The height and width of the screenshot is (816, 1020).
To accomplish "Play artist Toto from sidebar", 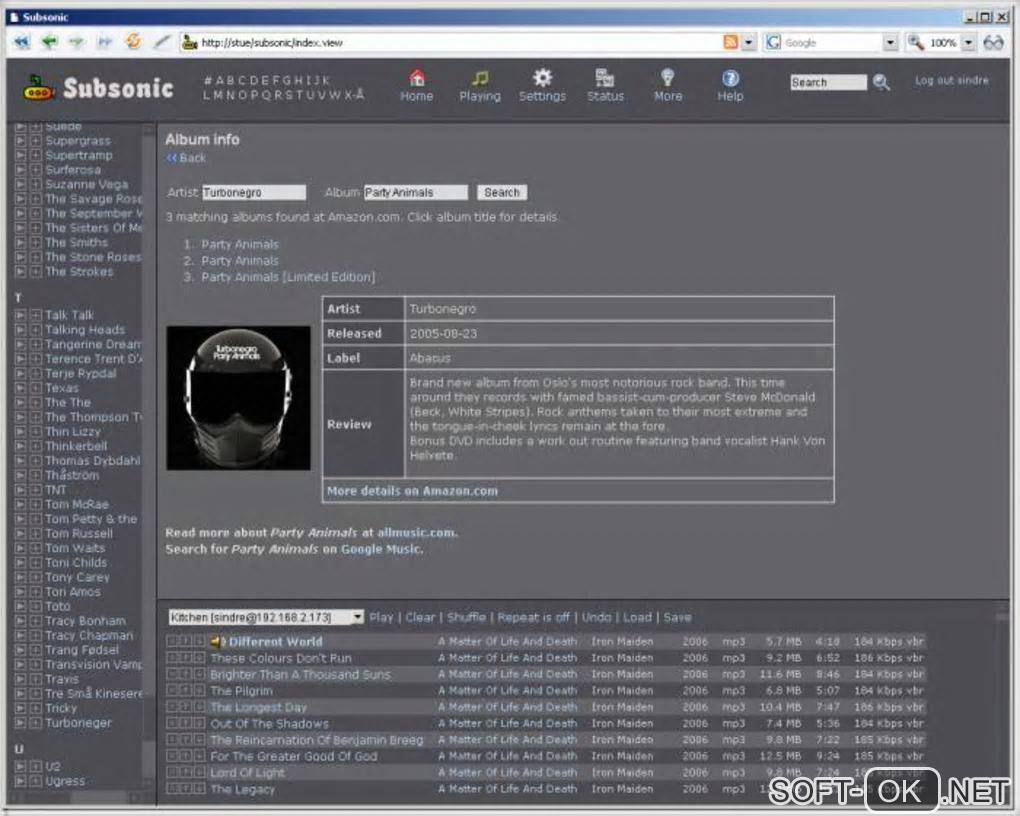I will pos(20,606).
